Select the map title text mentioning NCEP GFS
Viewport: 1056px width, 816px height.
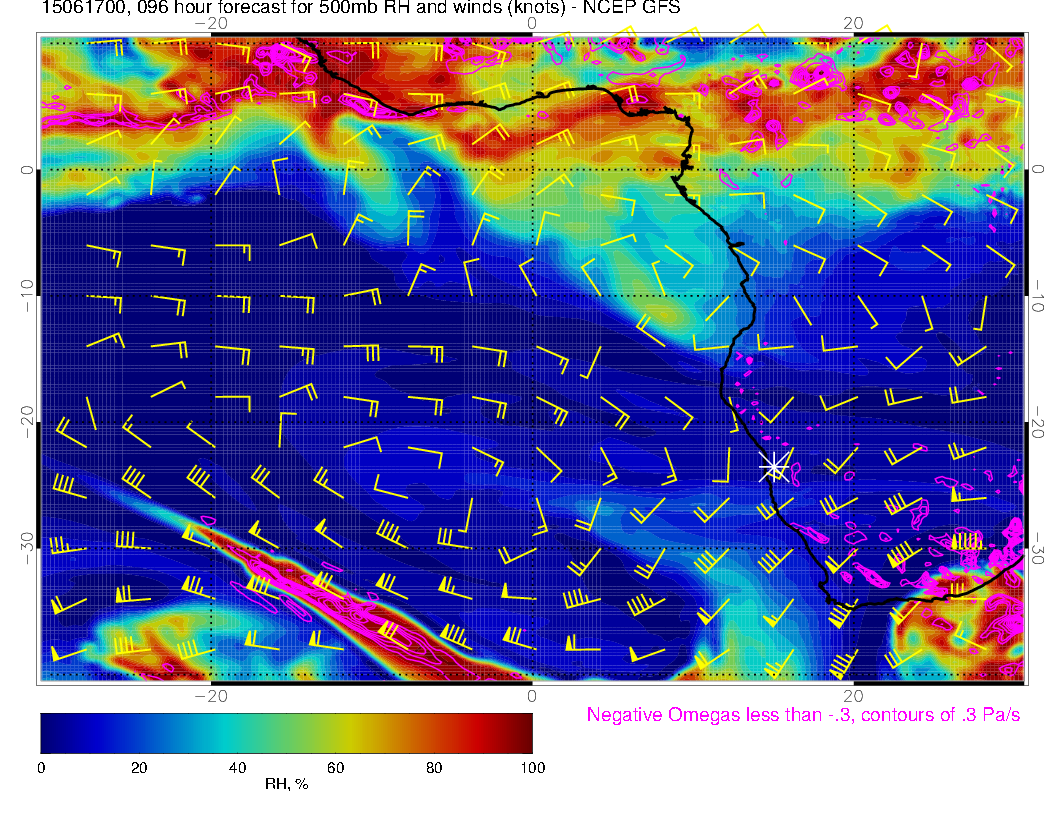point(361,8)
